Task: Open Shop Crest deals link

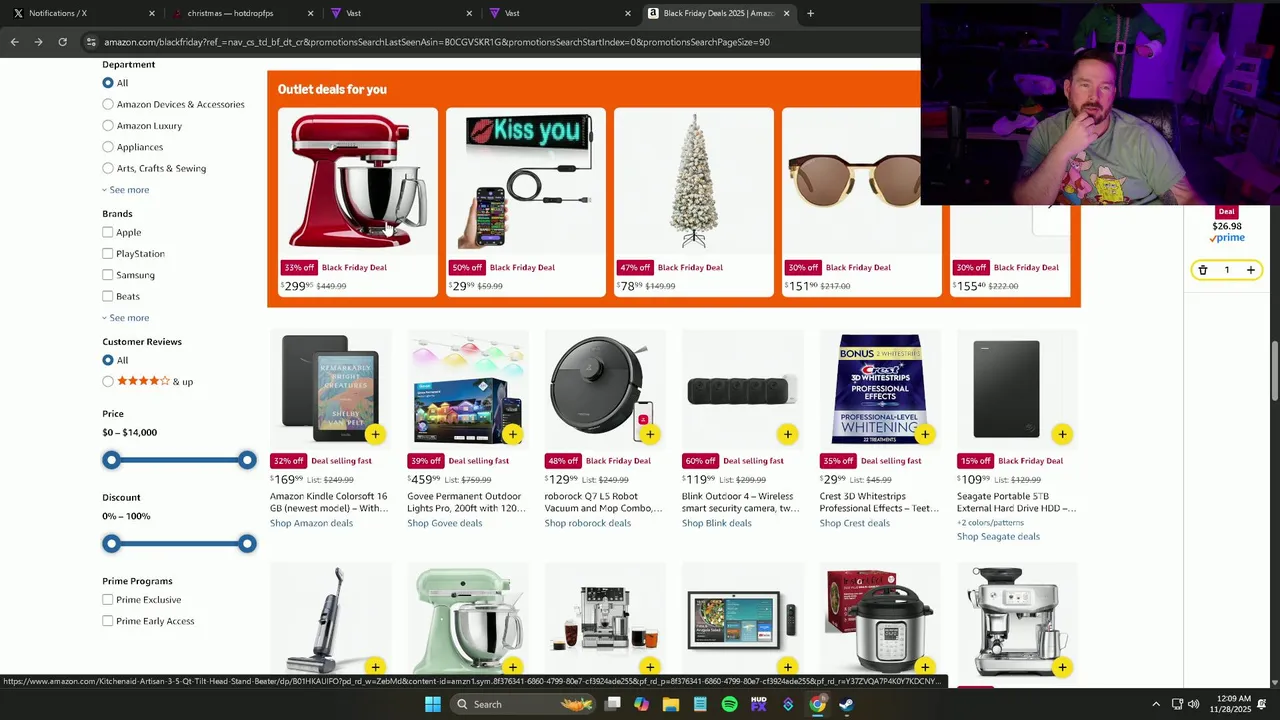Action: (855, 523)
